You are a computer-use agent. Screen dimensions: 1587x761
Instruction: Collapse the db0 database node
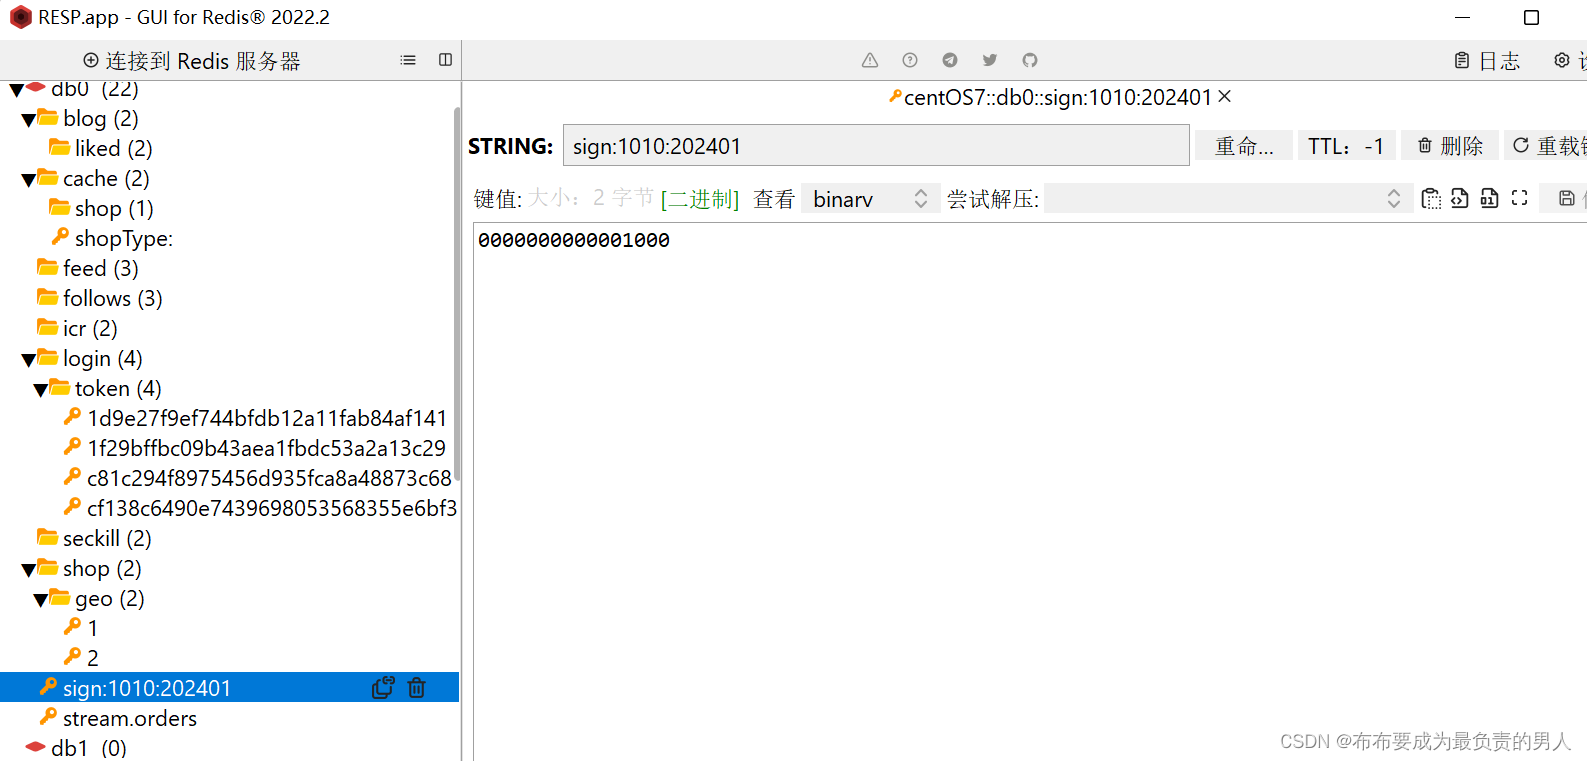tap(16, 90)
